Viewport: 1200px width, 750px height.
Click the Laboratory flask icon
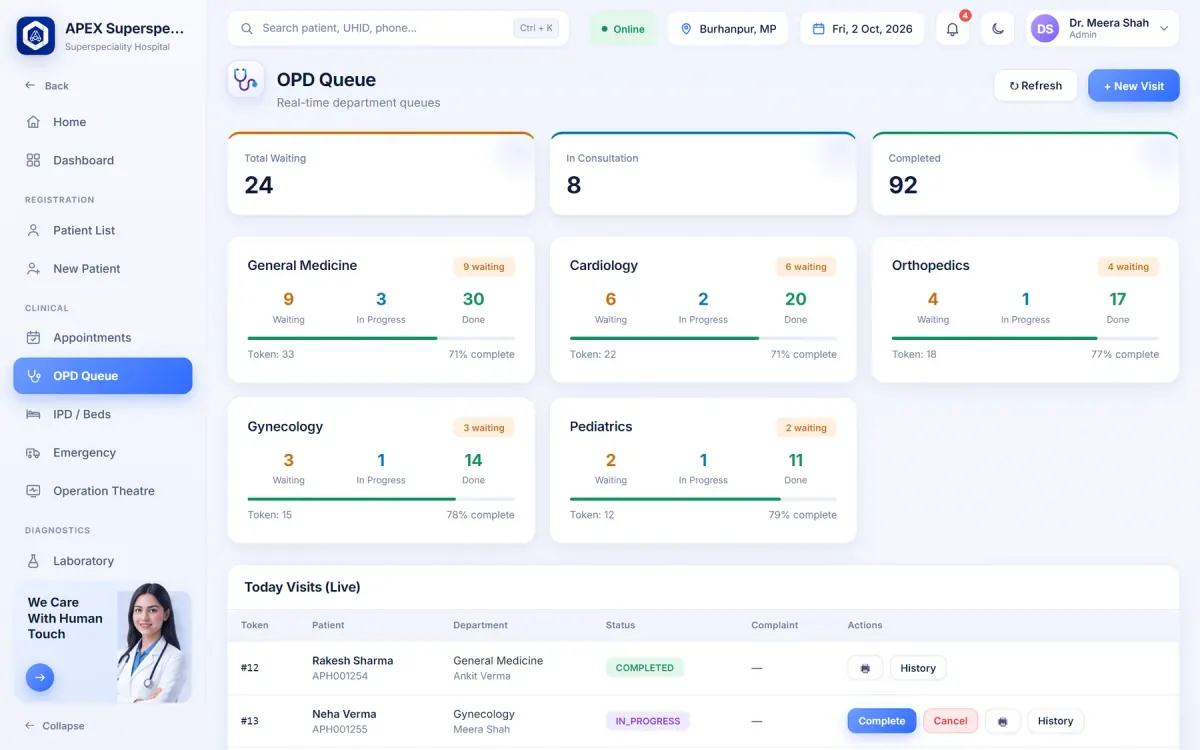33,561
